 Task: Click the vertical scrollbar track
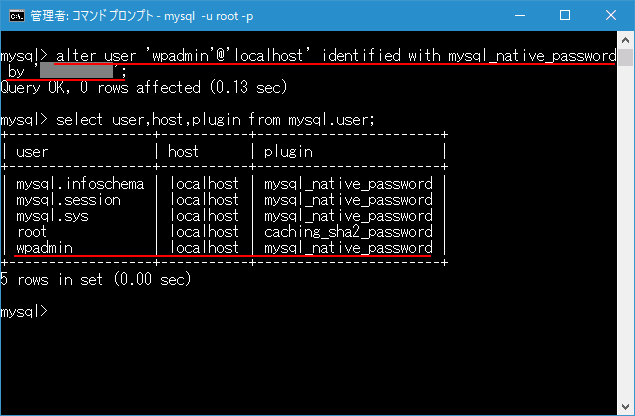point(624,220)
